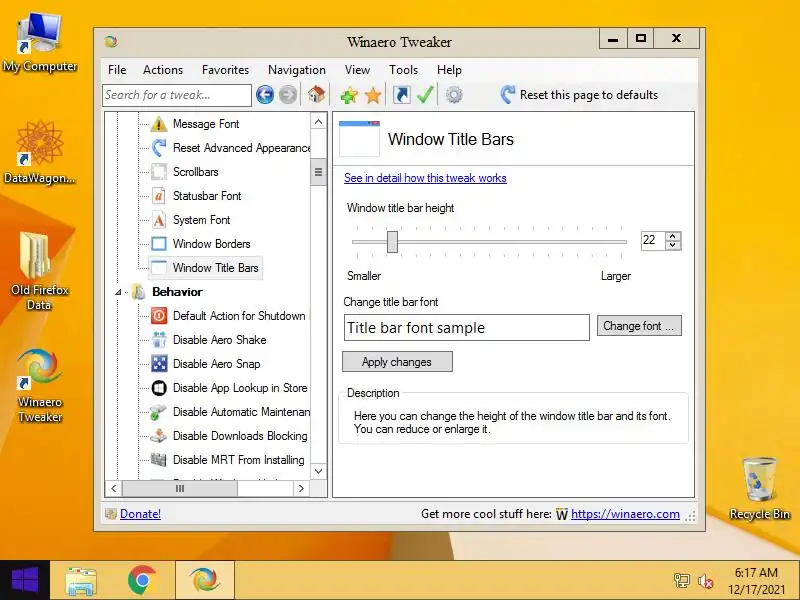Screen dimensions: 800x600
Task: Click the tree vertical scrollbar thumb
Action: pyautogui.click(x=318, y=172)
